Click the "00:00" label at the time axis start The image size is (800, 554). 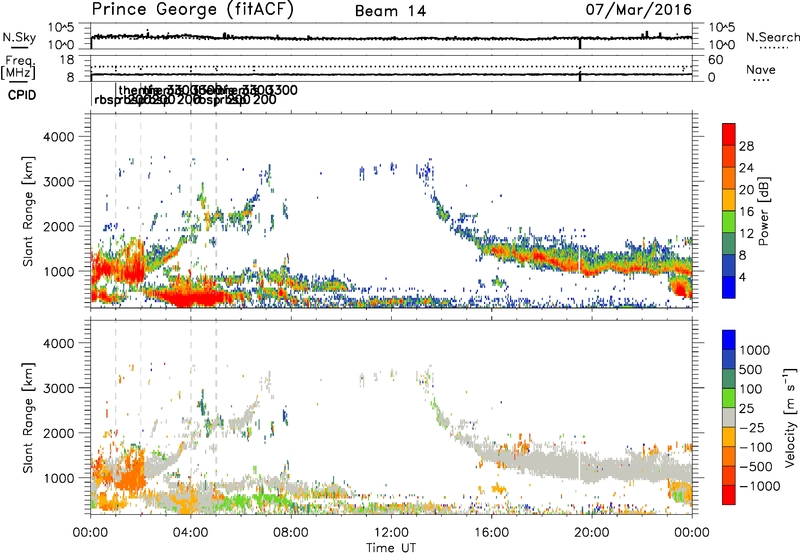[x=90, y=533]
